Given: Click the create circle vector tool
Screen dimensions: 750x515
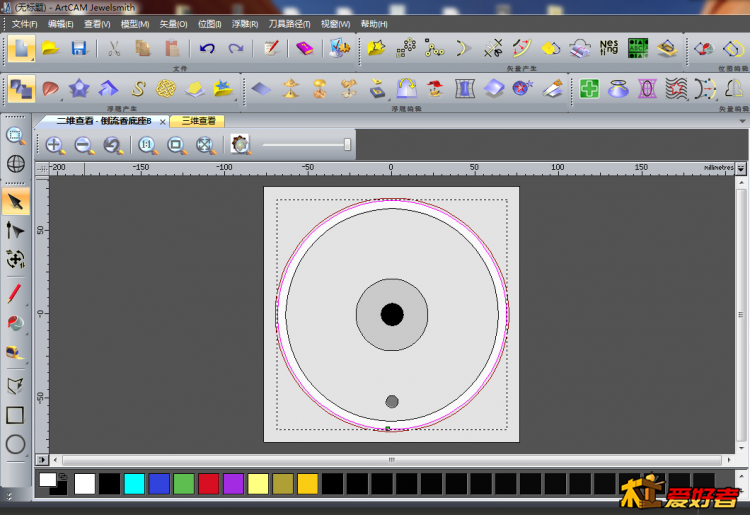Looking at the screenshot, I should [15, 444].
